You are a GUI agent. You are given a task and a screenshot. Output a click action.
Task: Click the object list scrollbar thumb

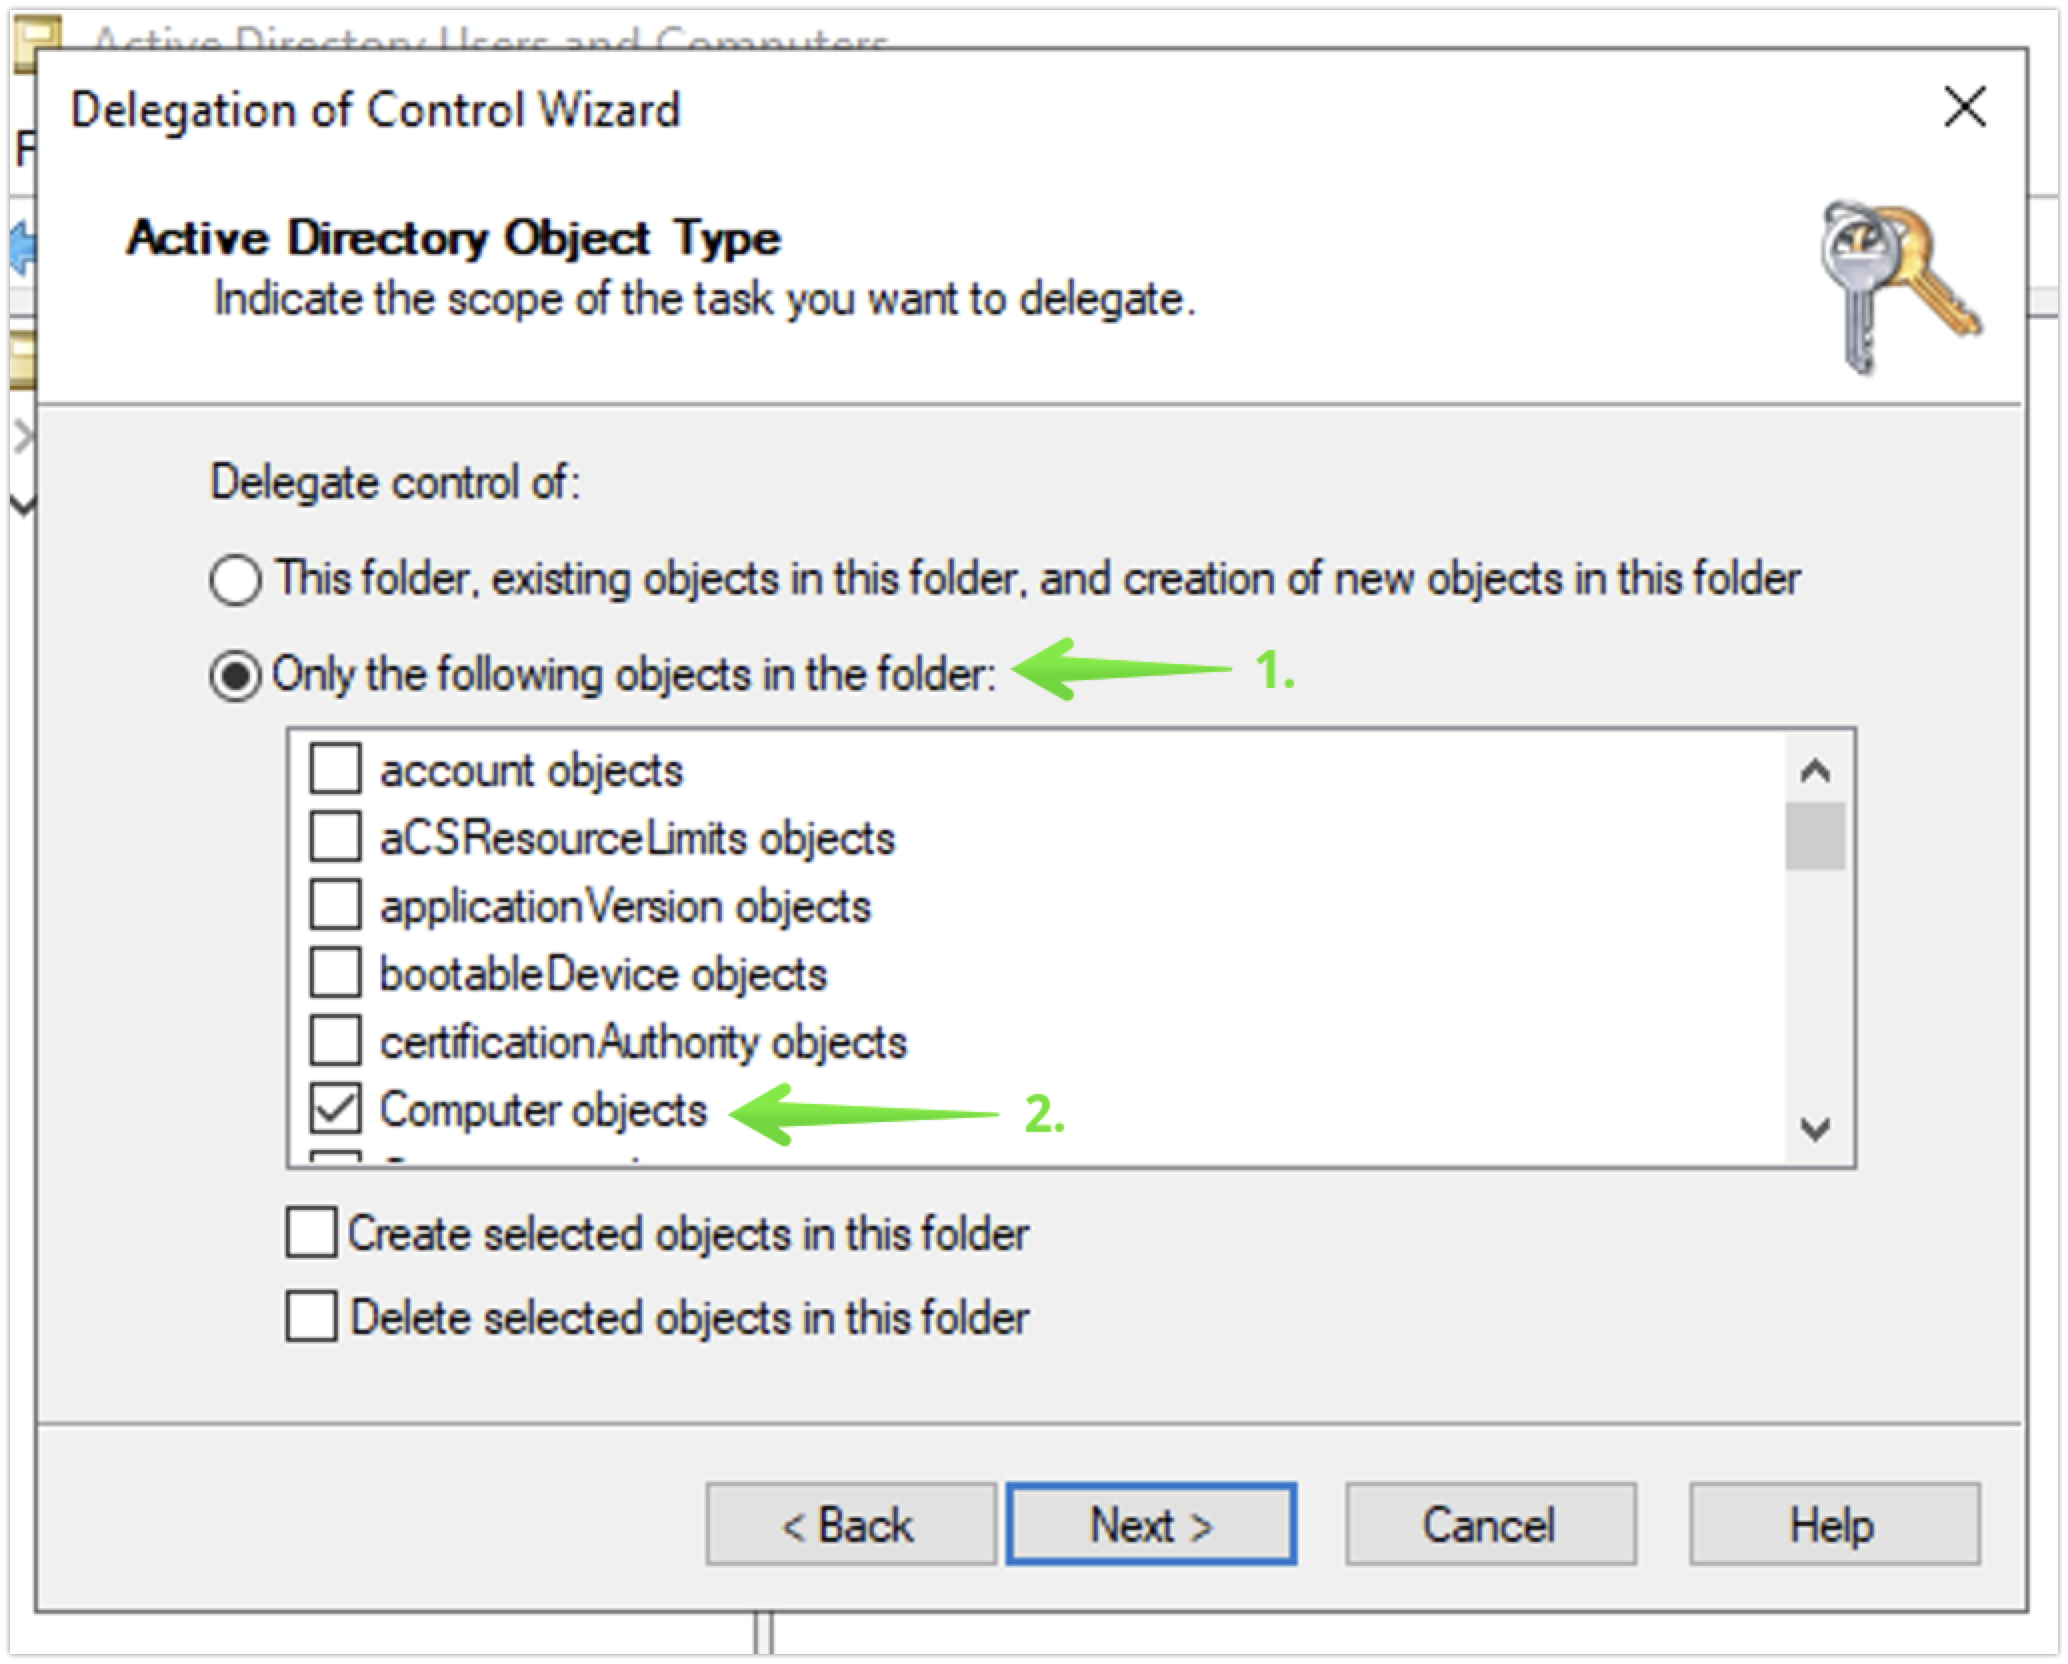point(1815,836)
